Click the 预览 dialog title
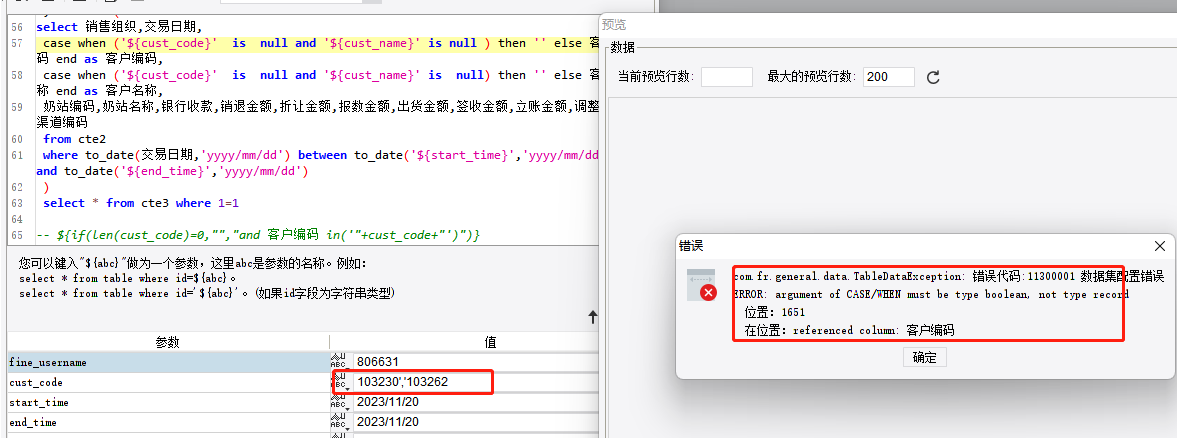This screenshot has height=438, width=1177. (614, 25)
